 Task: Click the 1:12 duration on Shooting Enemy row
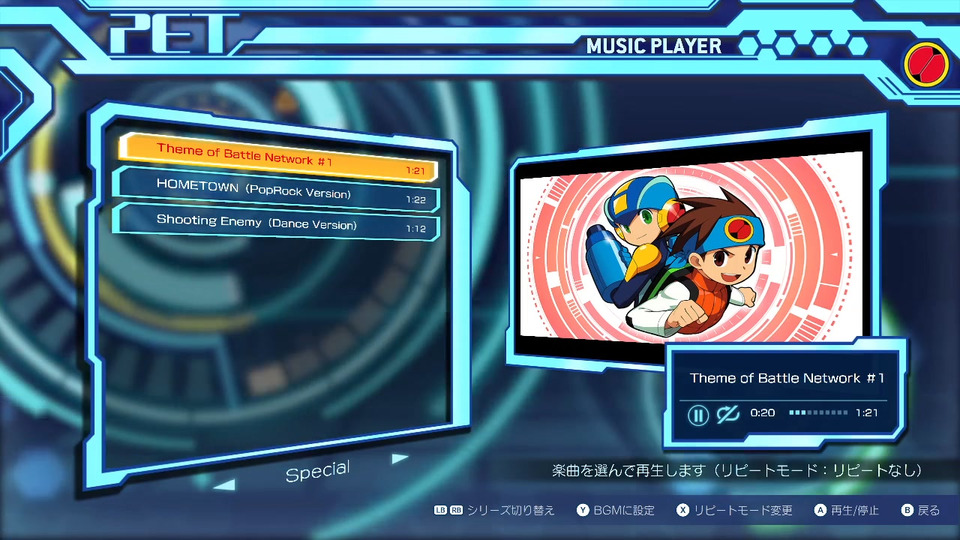[416, 228]
